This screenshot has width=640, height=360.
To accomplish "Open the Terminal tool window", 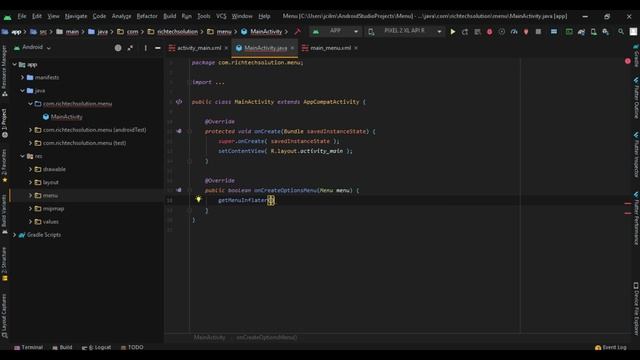I will [x=28, y=347].
